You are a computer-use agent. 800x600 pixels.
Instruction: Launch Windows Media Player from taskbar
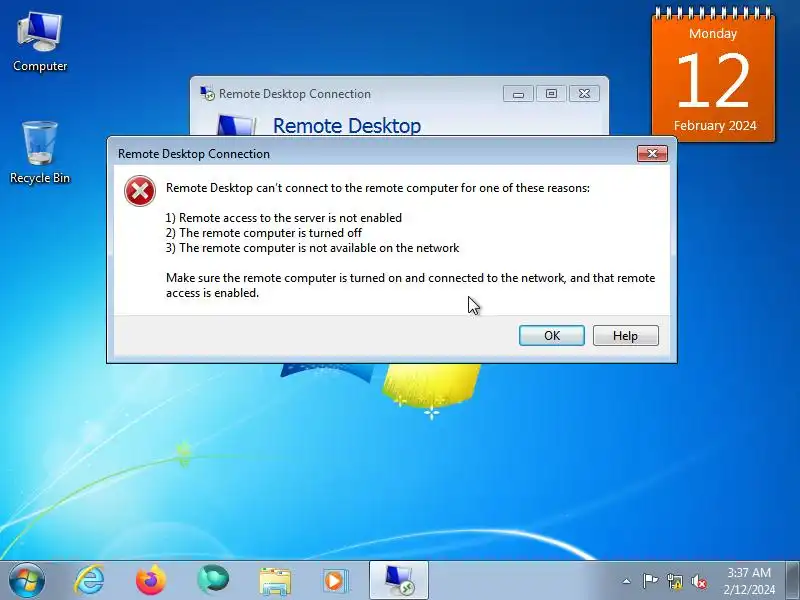(335, 581)
